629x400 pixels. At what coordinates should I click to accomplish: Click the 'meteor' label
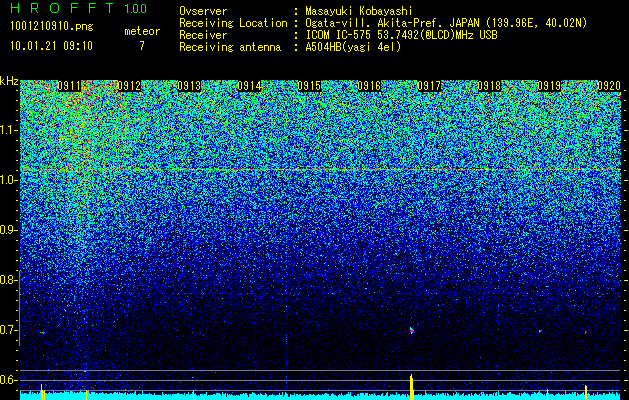(x=142, y=31)
